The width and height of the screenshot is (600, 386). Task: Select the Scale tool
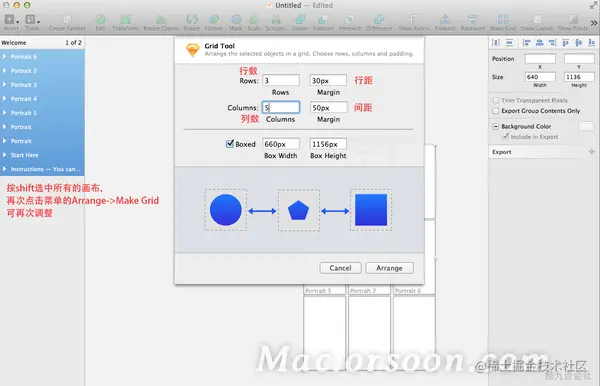(x=253, y=20)
